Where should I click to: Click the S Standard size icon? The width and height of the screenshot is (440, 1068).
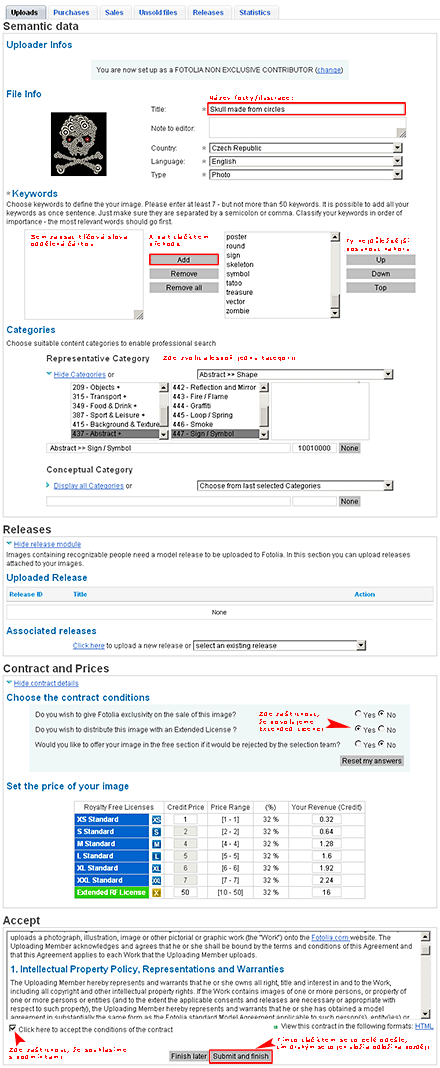click(x=157, y=832)
